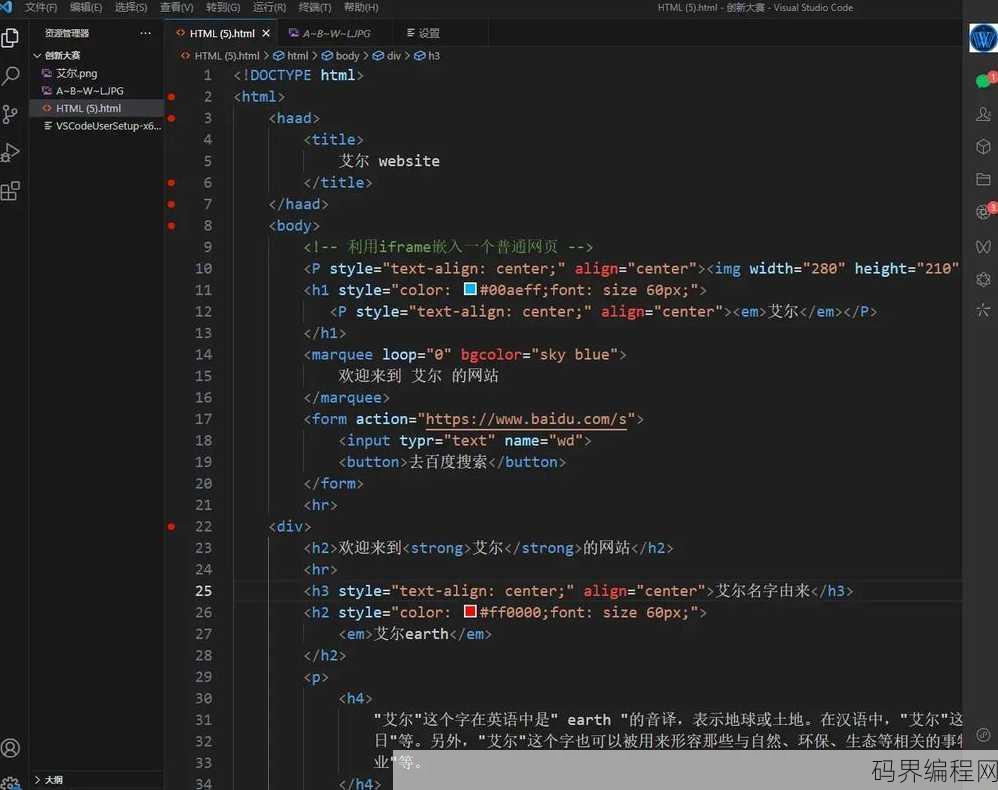
Task: Open the html breadcrumb dropdown
Action: pyautogui.click(x=292, y=56)
